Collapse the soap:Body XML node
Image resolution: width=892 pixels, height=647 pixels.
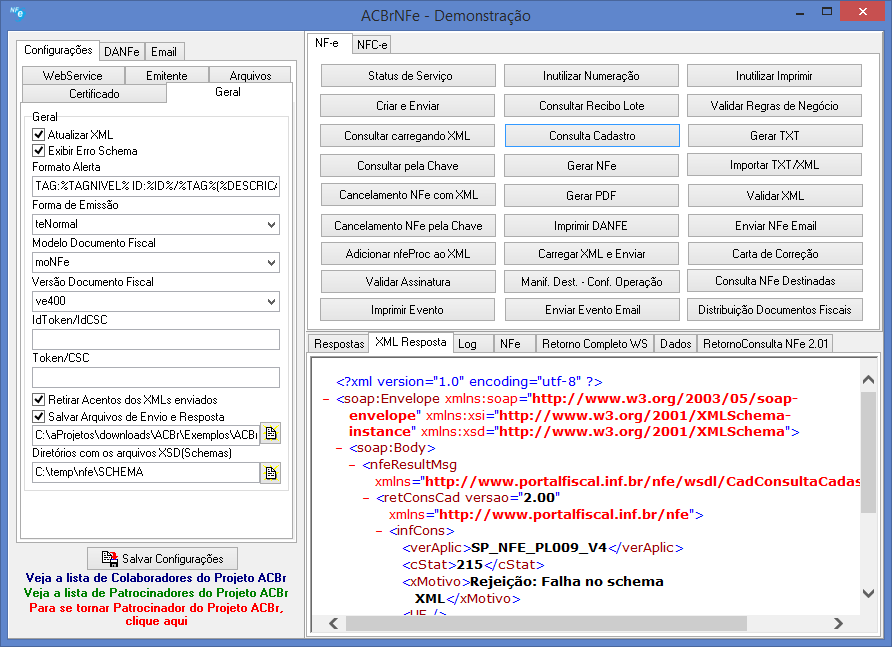coord(340,448)
